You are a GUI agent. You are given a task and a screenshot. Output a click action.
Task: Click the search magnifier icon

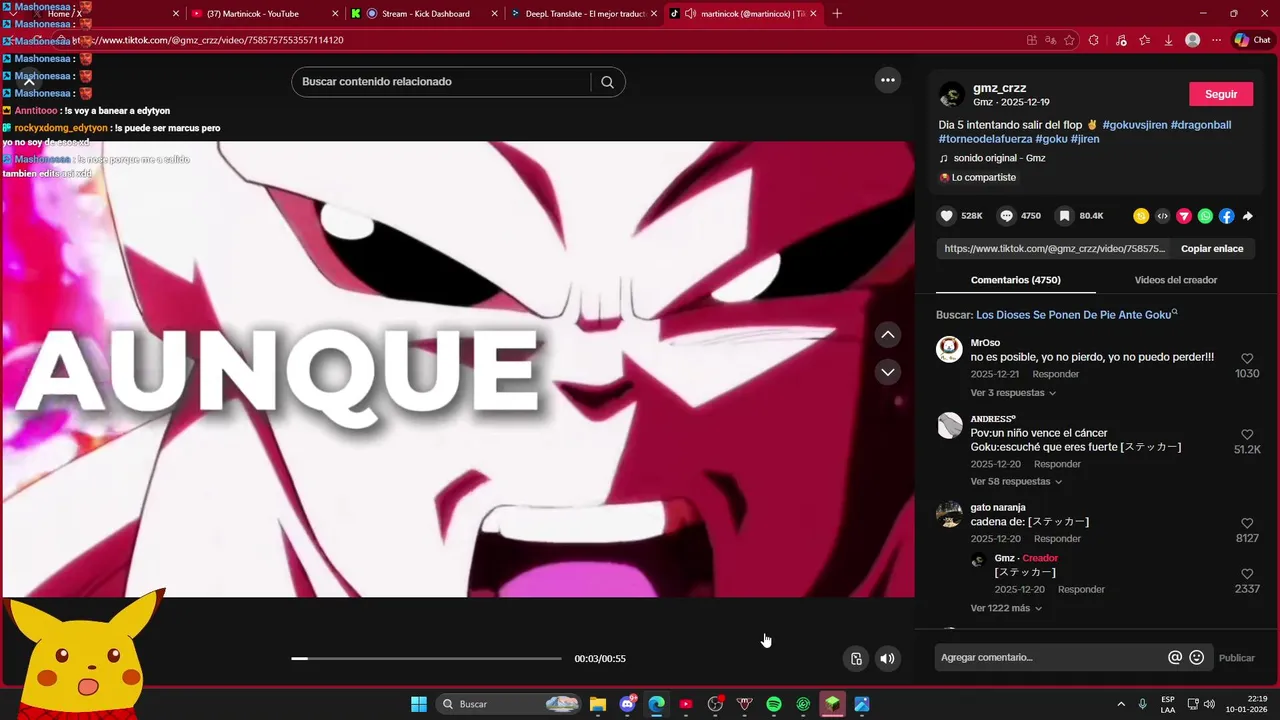pyautogui.click(x=607, y=82)
